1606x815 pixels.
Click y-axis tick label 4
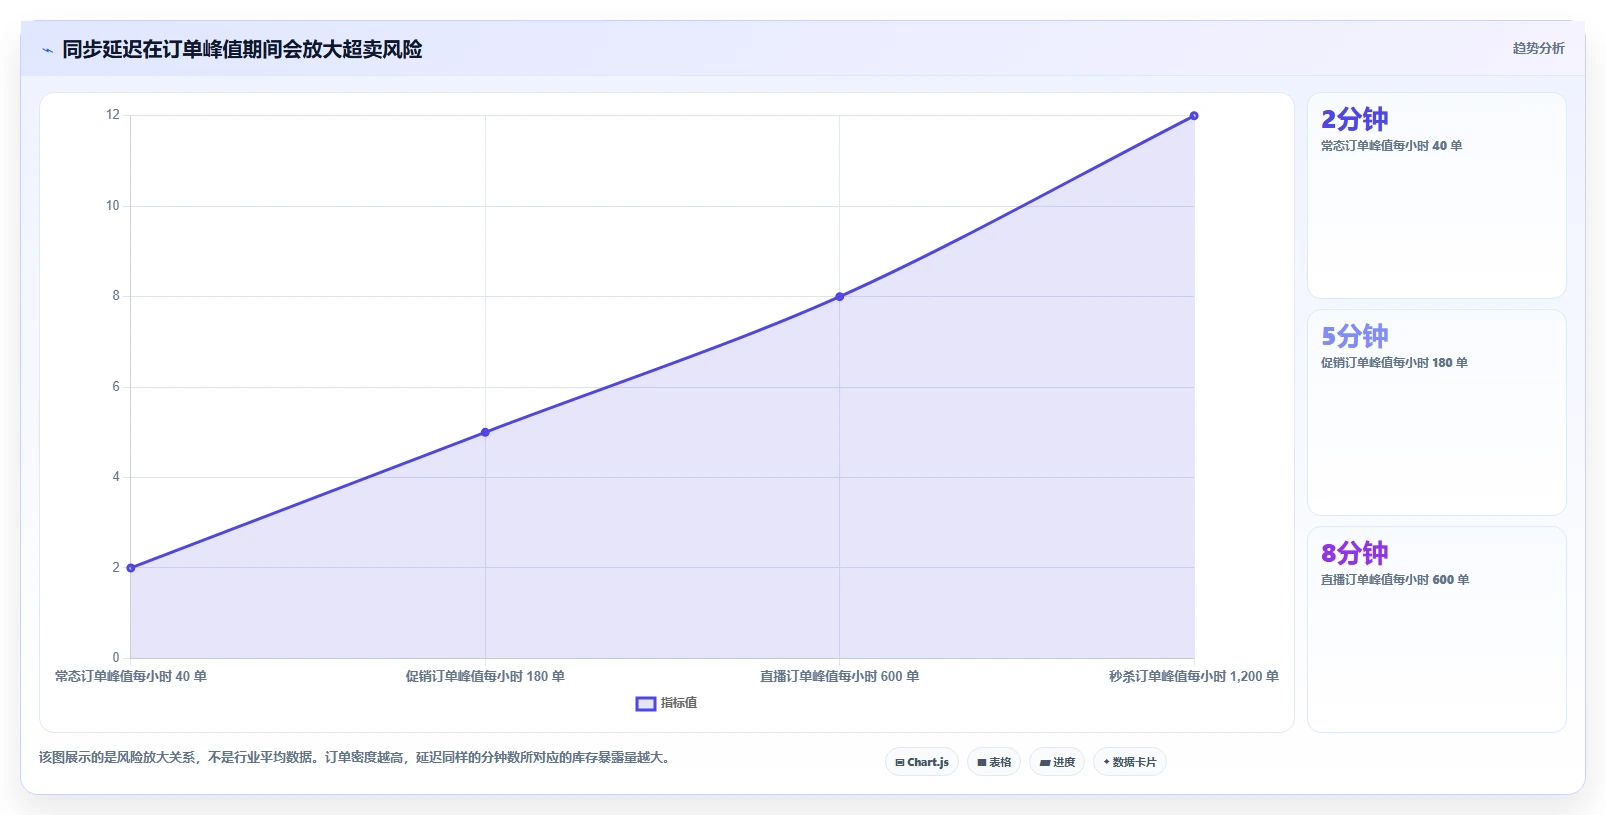pos(116,477)
